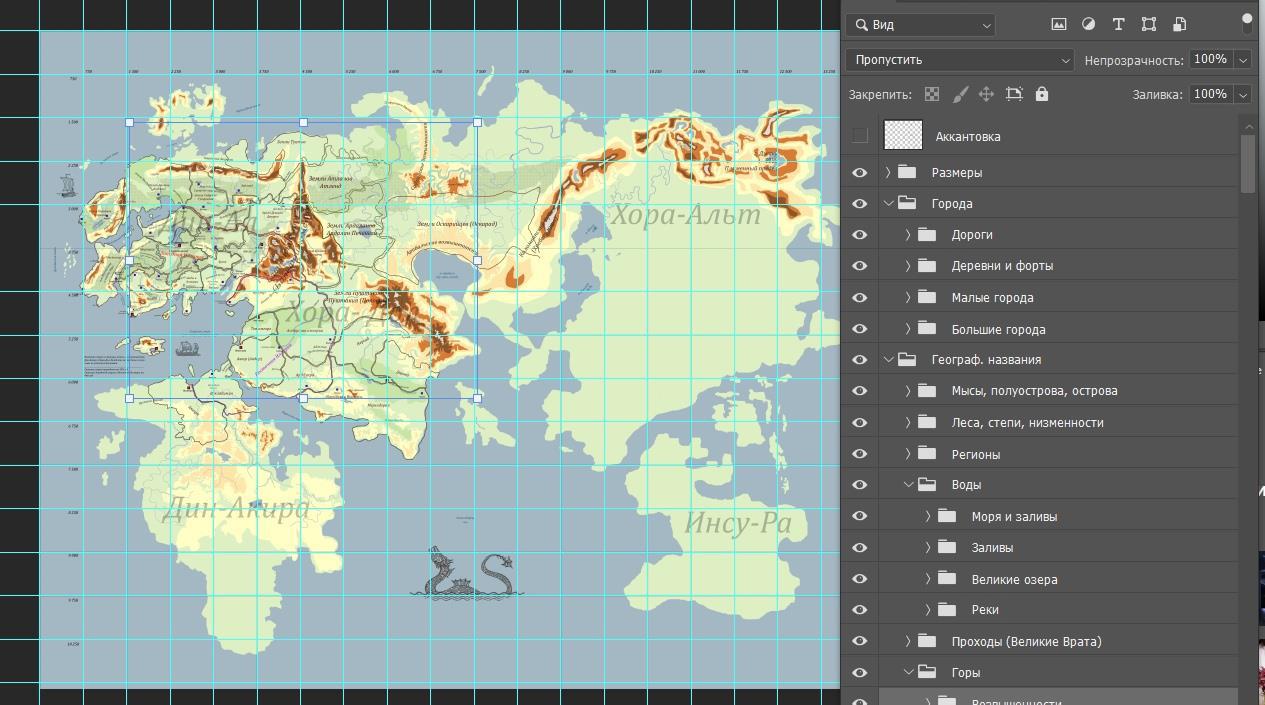The width and height of the screenshot is (1265, 705).
Task: Filter layers by shape layers icon
Action: pos(1149,24)
